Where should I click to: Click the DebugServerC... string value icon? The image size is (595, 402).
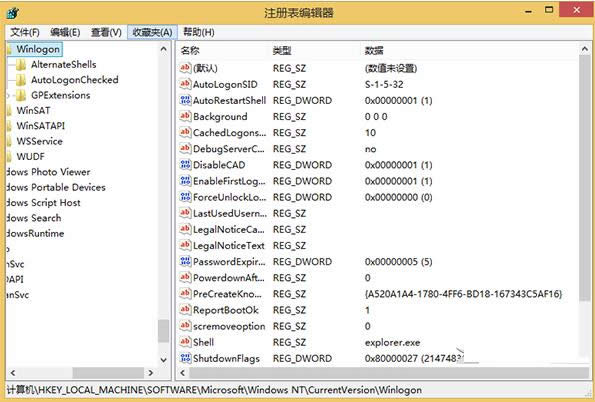pyautogui.click(x=185, y=148)
